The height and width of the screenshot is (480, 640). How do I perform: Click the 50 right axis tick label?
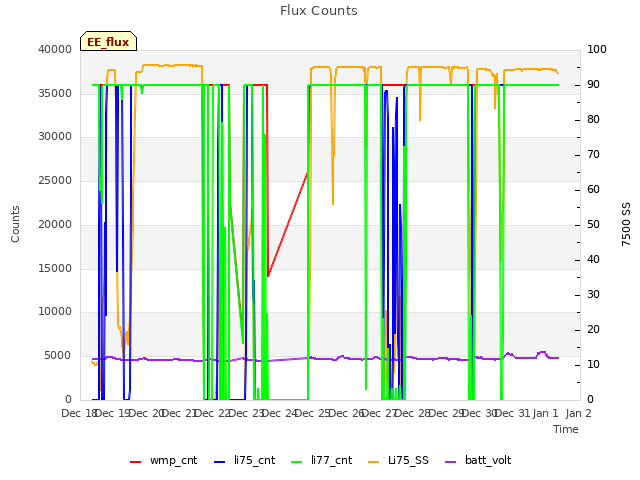tap(593, 224)
